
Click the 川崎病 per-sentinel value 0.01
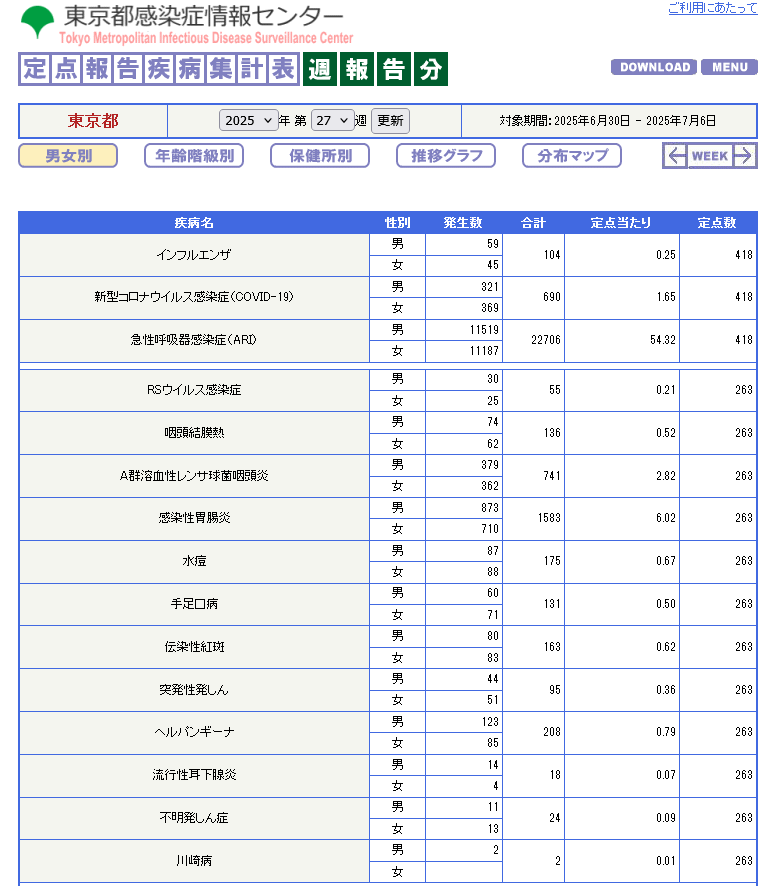[665, 861]
